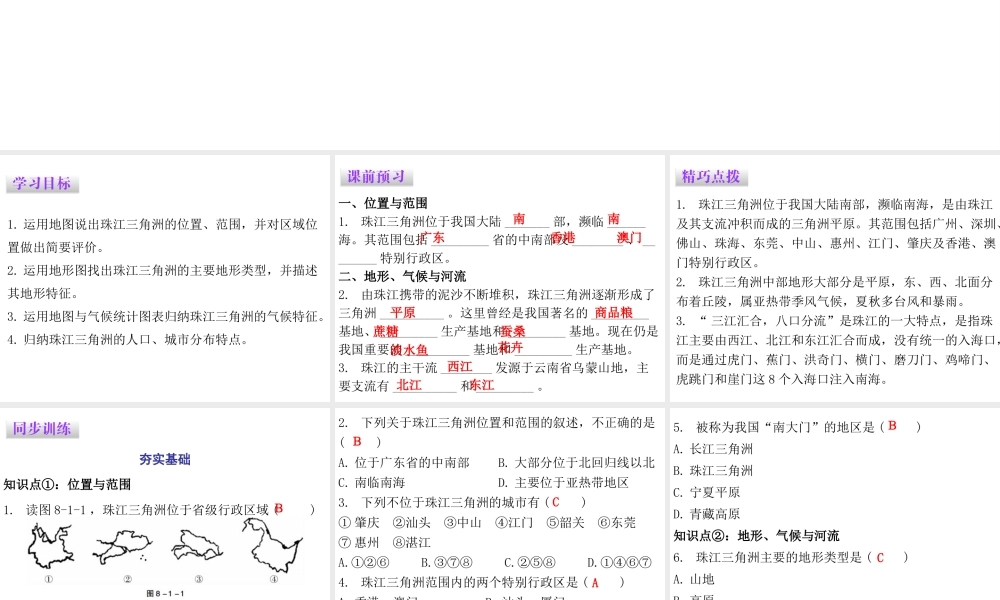Click option D. 青藏高原

coord(707,514)
